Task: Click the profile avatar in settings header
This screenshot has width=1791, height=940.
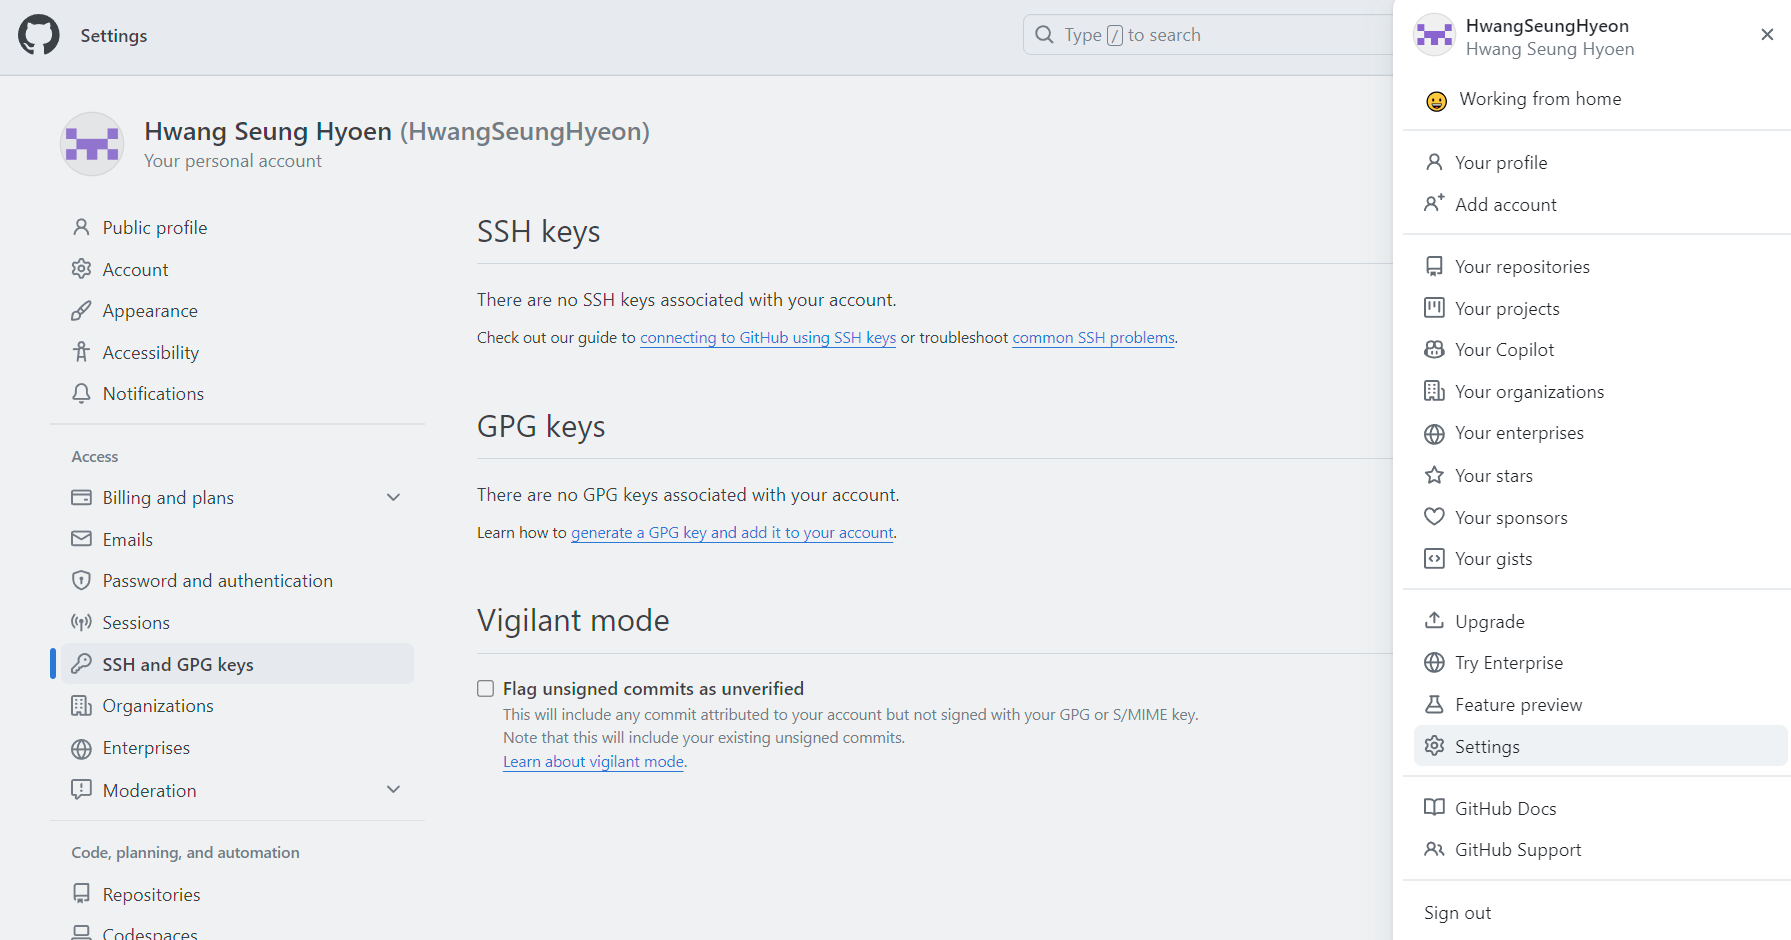Action: click(x=92, y=144)
